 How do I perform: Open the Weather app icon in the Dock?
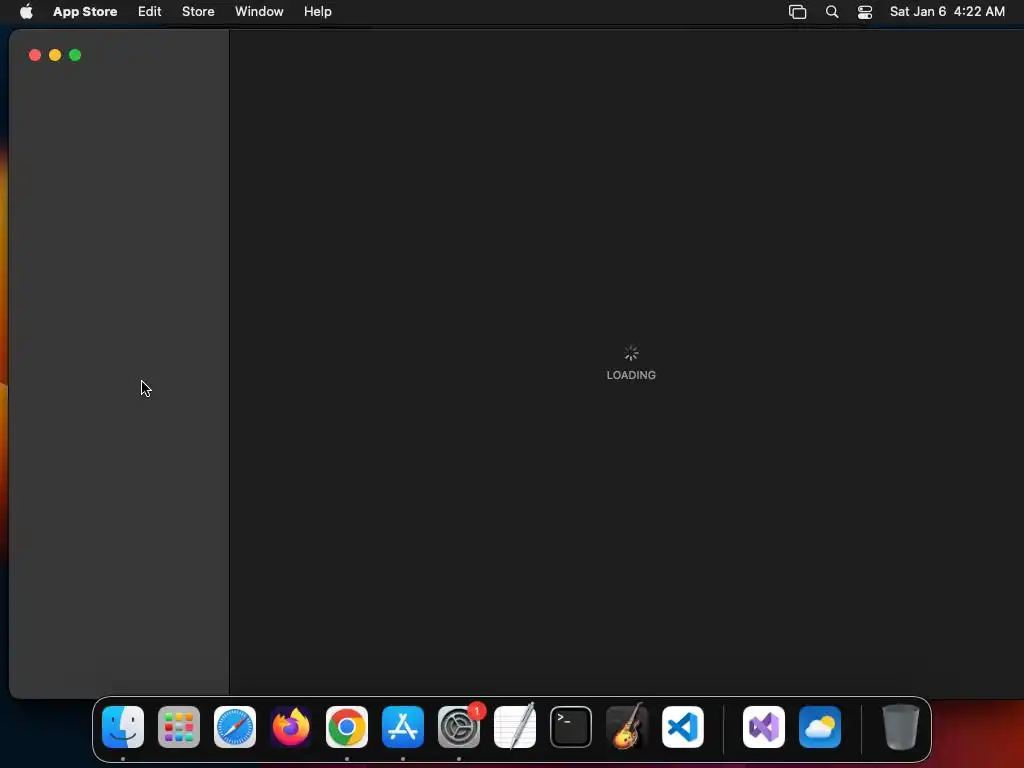pos(820,727)
